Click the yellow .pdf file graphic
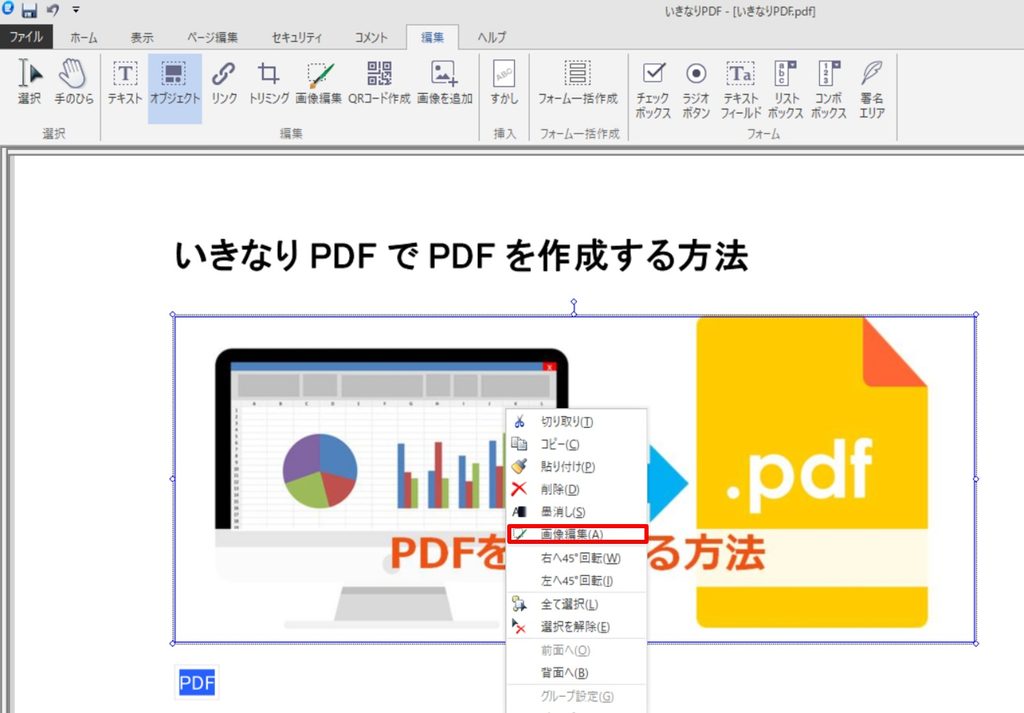 click(812, 472)
